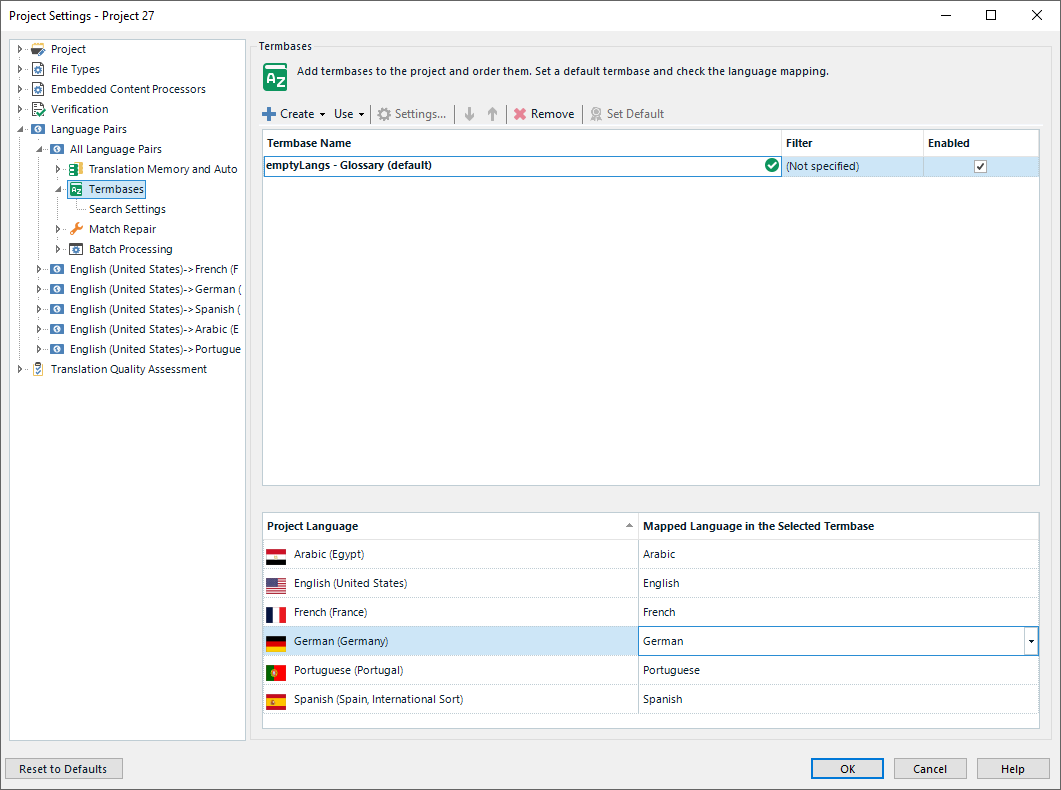Image resolution: width=1061 pixels, height=790 pixels.
Task: Move termbase up with the up arrow
Action: tap(493, 114)
